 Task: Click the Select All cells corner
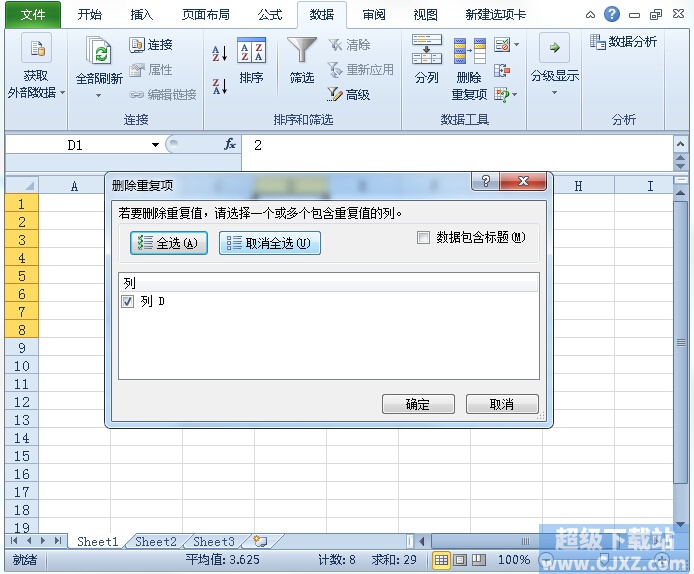[x=22, y=185]
